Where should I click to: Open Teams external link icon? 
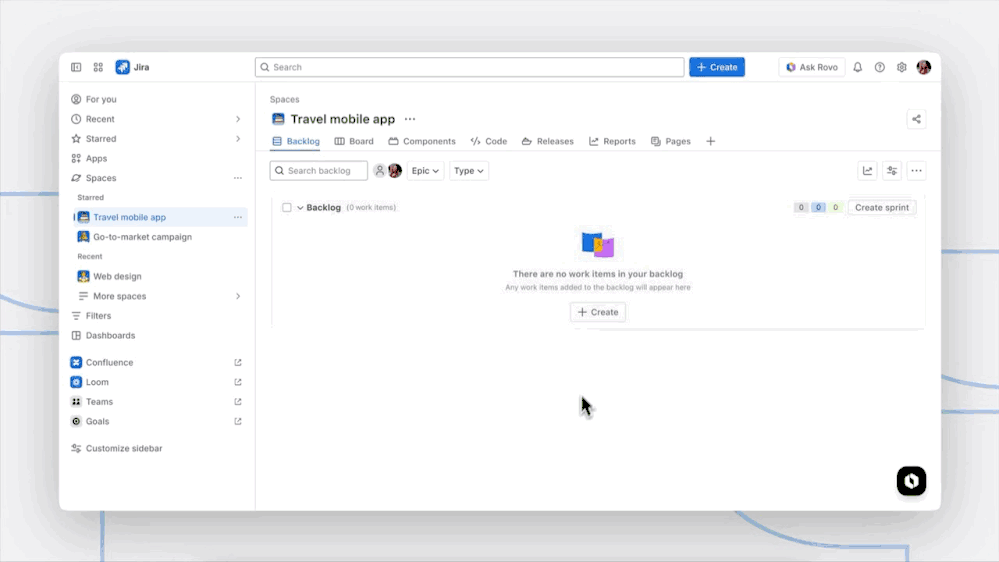pyautogui.click(x=238, y=402)
